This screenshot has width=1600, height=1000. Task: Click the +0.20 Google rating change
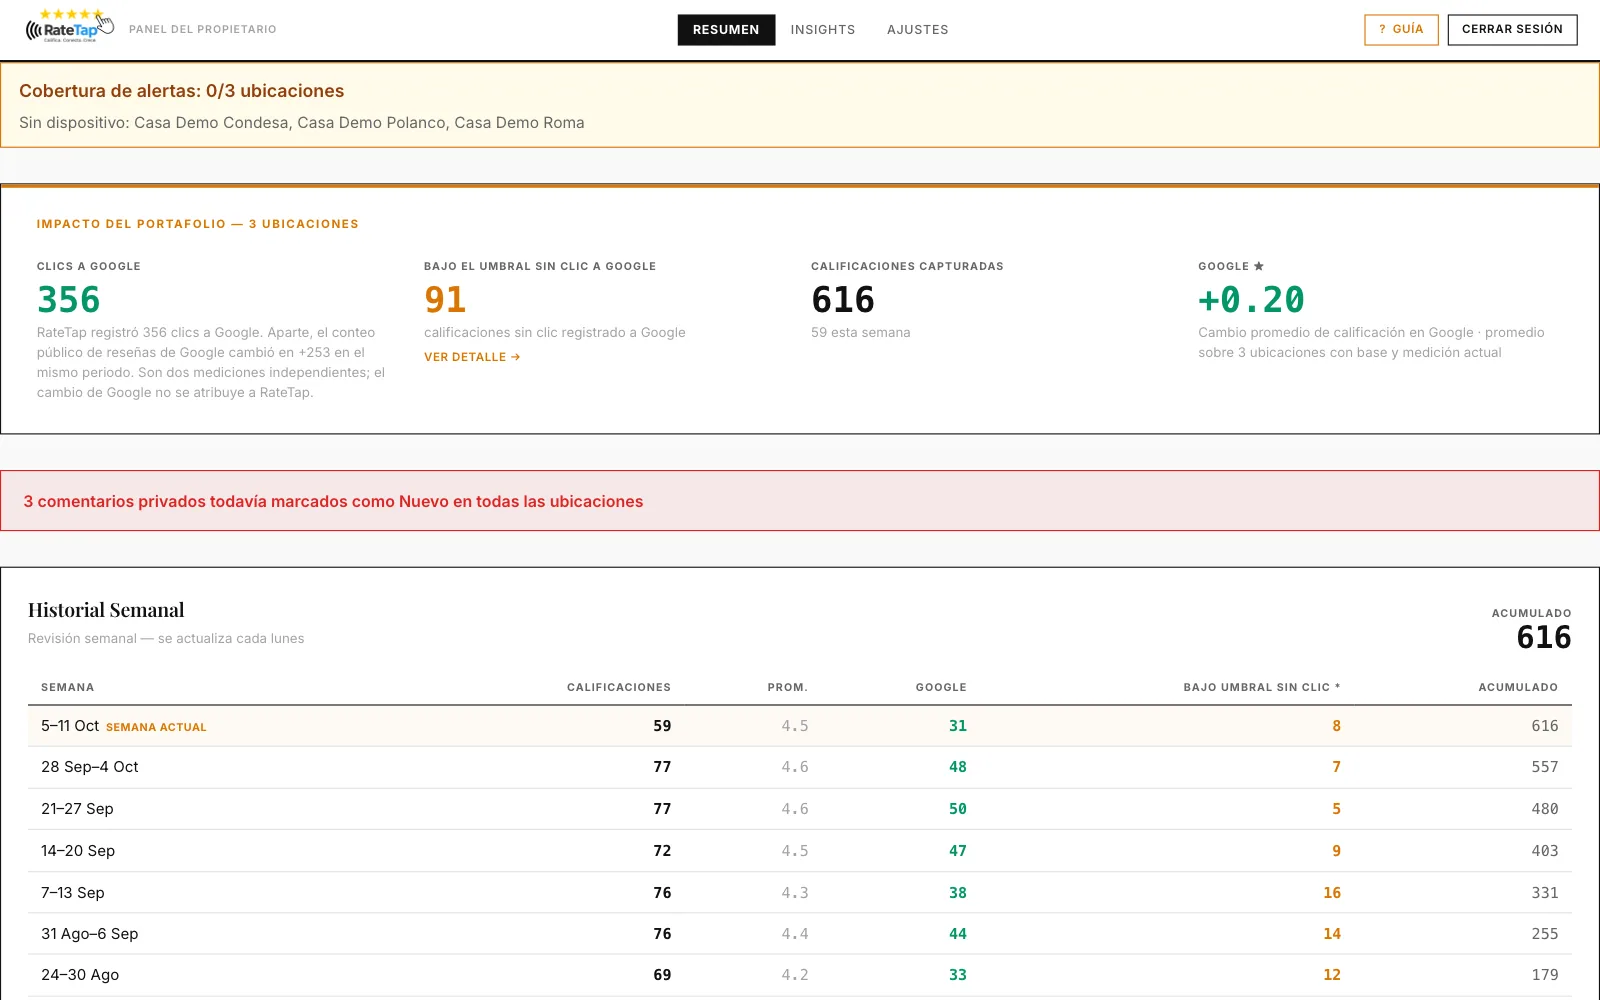tap(1251, 299)
